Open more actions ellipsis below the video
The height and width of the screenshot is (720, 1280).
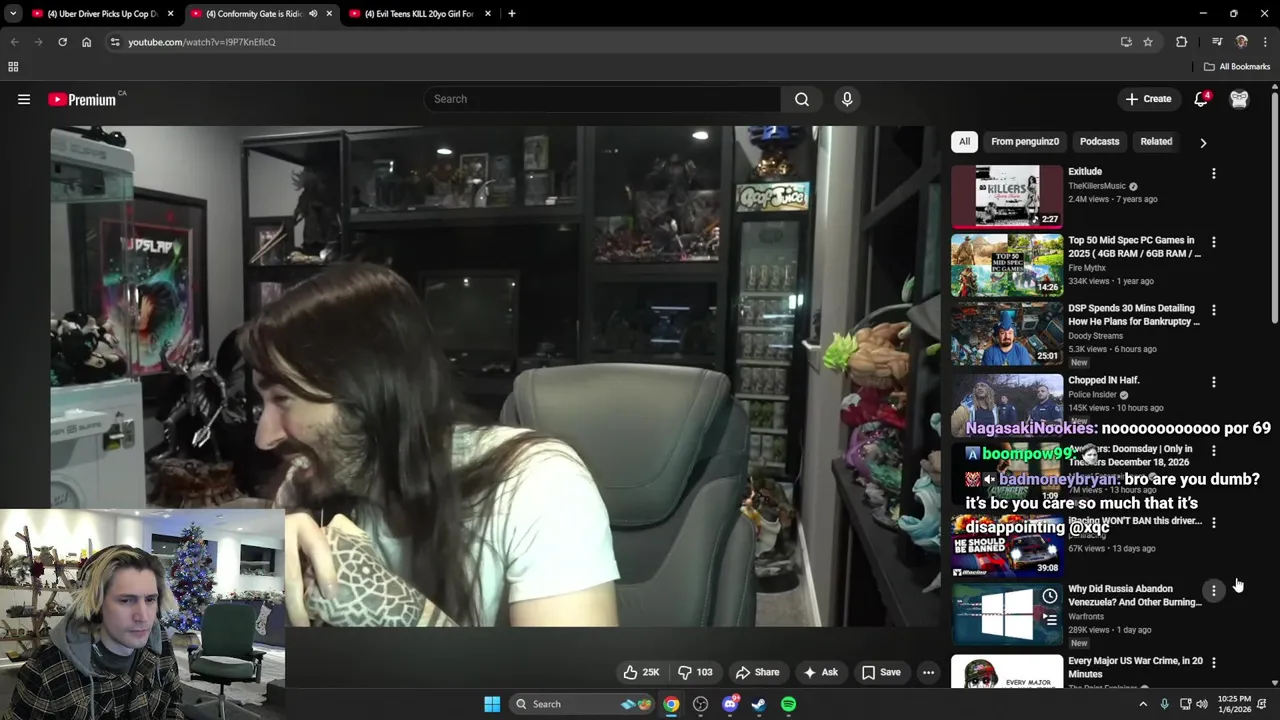pyautogui.click(x=928, y=672)
